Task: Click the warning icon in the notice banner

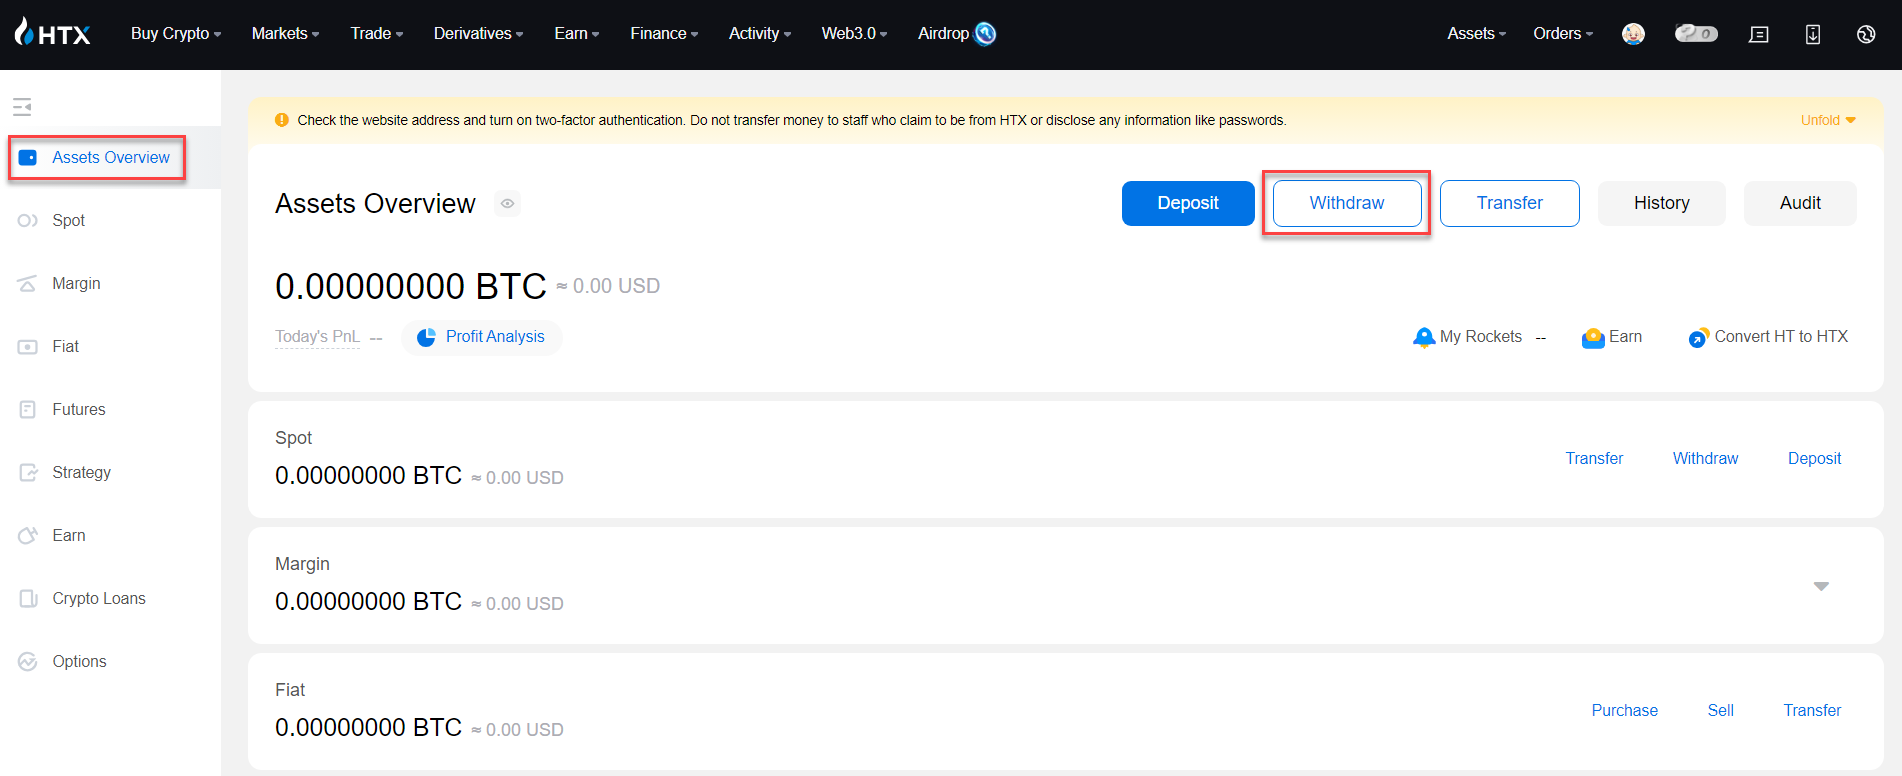Action: coord(282,120)
